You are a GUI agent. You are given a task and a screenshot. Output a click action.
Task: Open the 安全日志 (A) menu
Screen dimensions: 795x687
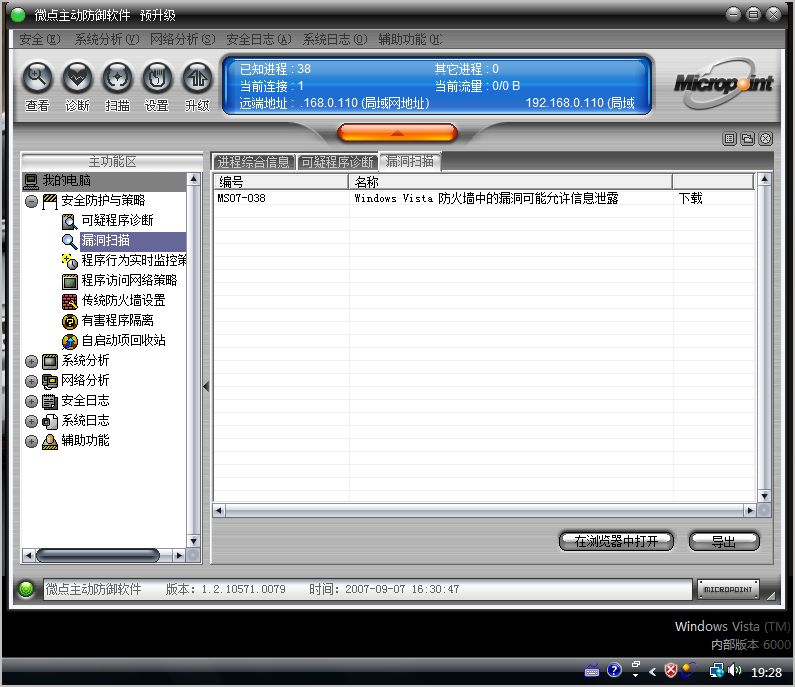(x=259, y=39)
